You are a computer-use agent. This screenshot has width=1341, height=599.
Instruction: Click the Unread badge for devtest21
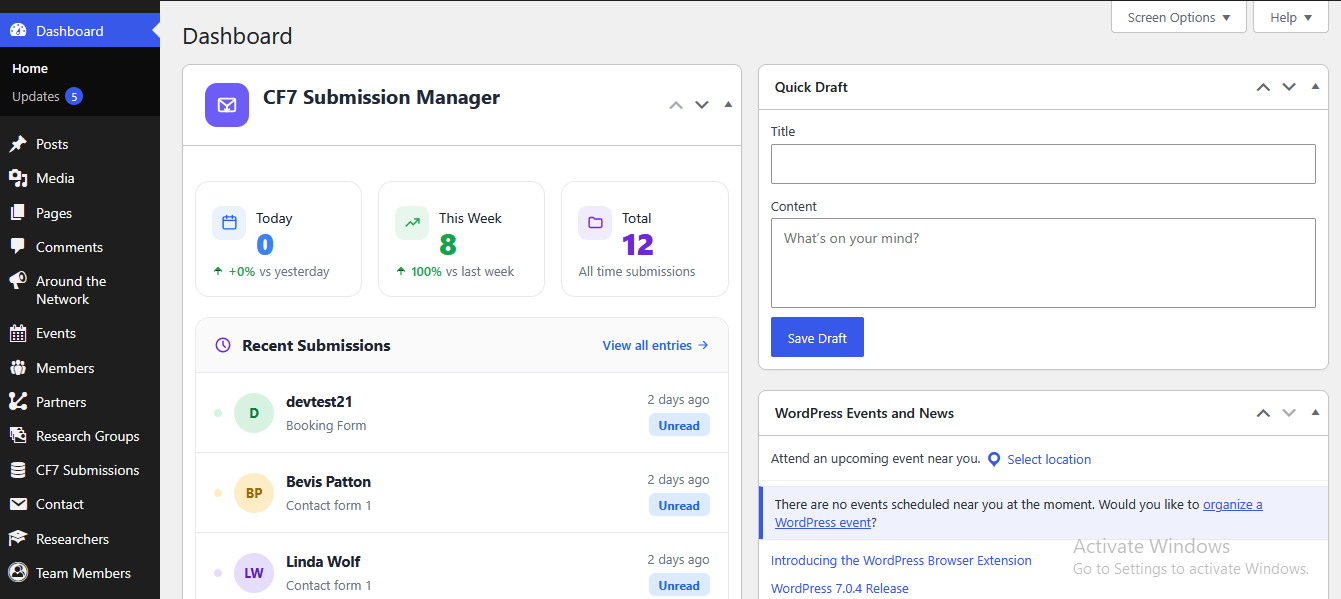tap(679, 425)
